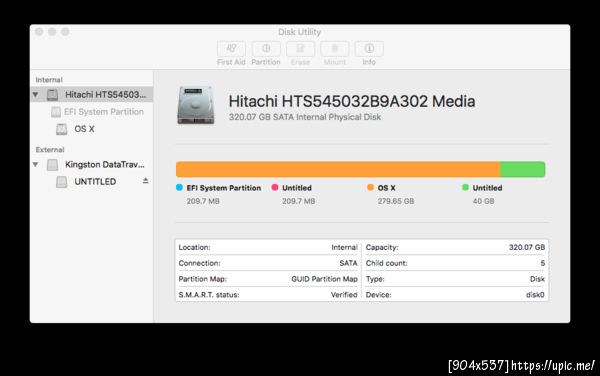Show disk Info from the toolbar

coord(369,49)
